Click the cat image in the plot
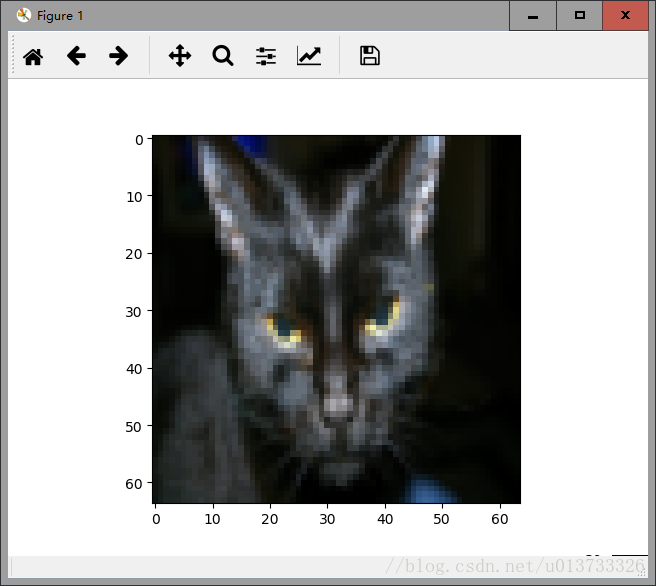Viewport: 656px width, 586px height. 337,319
